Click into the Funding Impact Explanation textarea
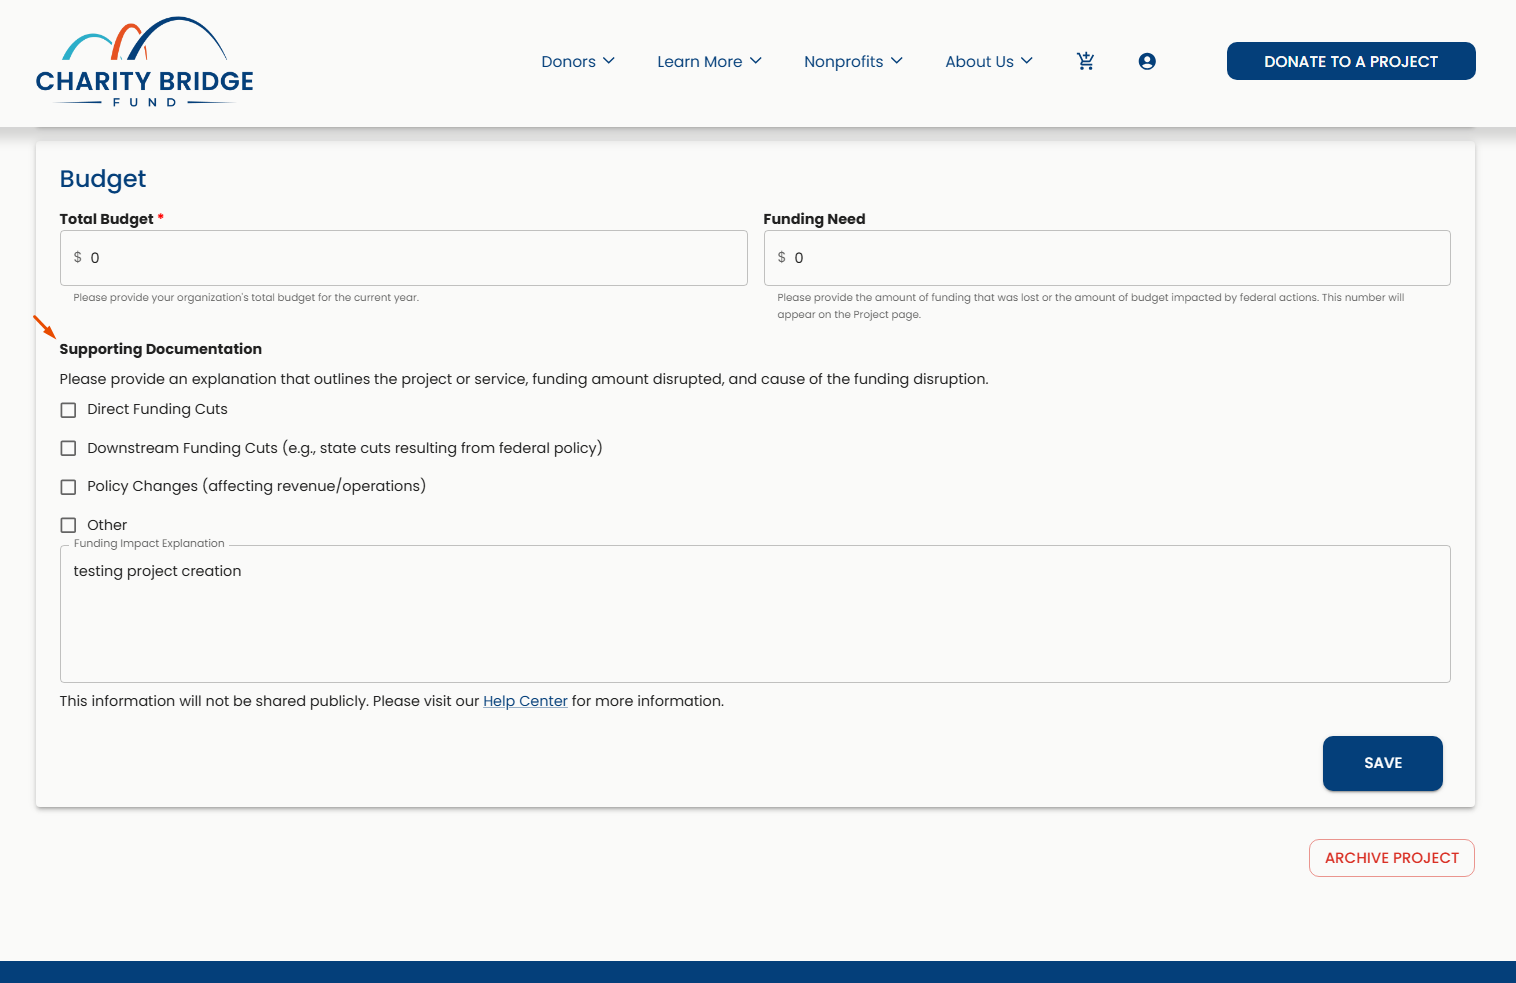Screen dimensions: 1516x983 (755, 614)
